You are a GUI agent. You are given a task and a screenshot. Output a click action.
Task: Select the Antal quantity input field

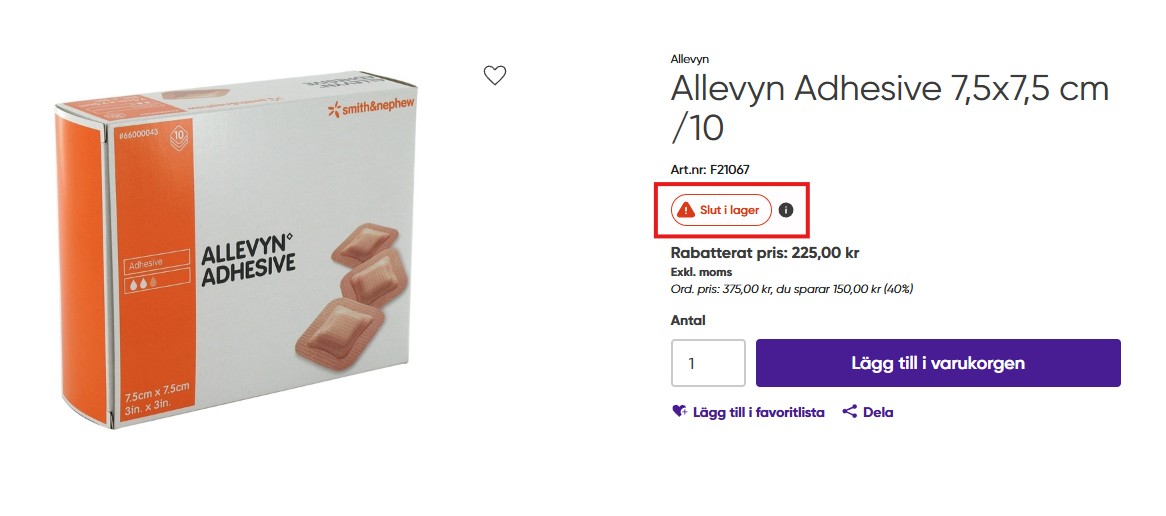click(x=708, y=363)
